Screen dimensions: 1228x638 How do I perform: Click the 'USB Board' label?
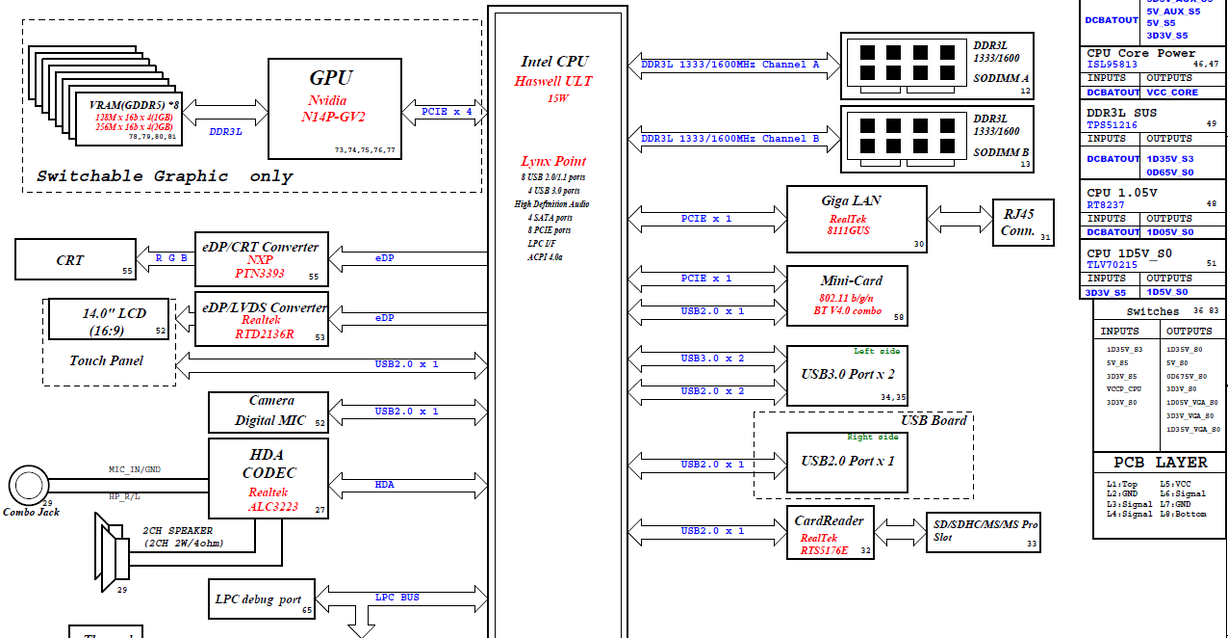click(934, 420)
